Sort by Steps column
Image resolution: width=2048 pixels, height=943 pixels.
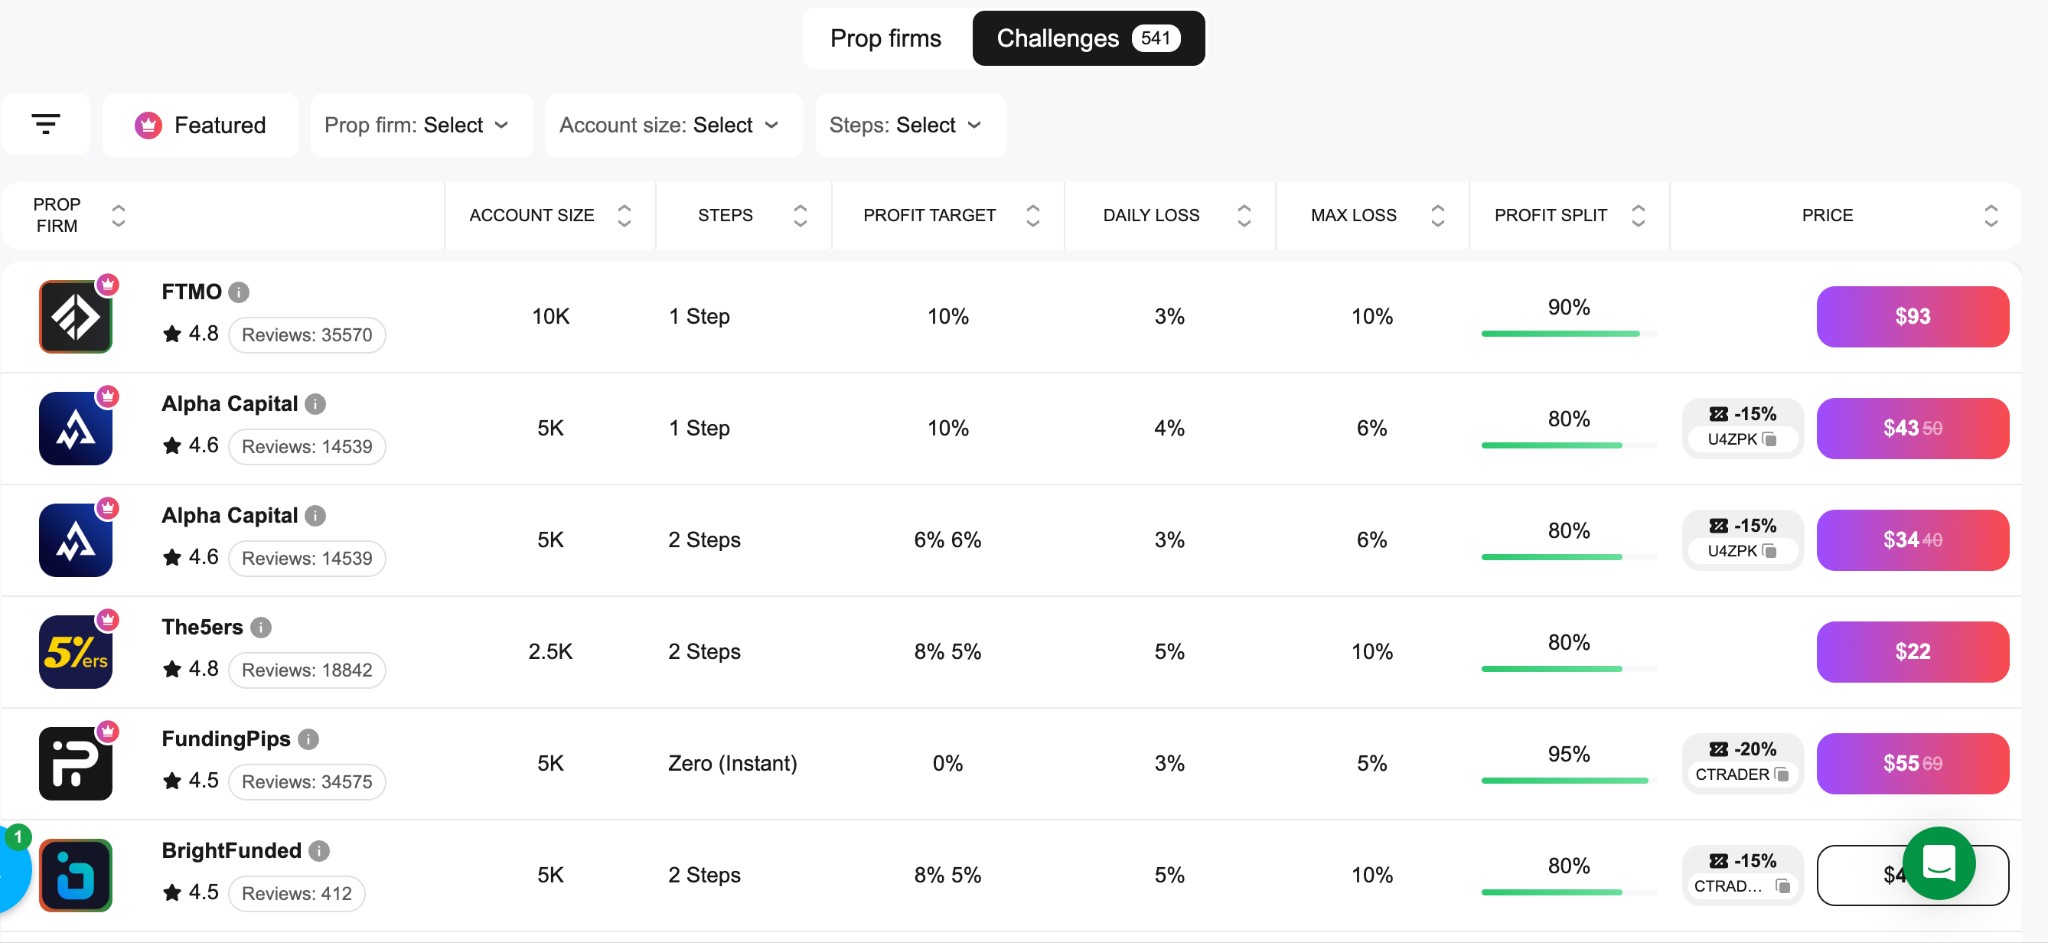pyautogui.click(x=800, y=215)
